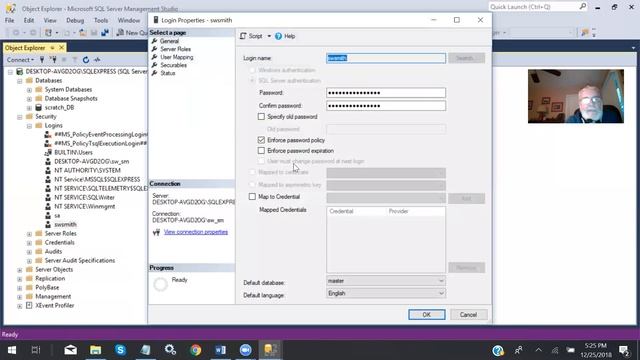This screenshot has height=360, width=640.
Task: Click the New Query toolbar button
Action: 132,33
